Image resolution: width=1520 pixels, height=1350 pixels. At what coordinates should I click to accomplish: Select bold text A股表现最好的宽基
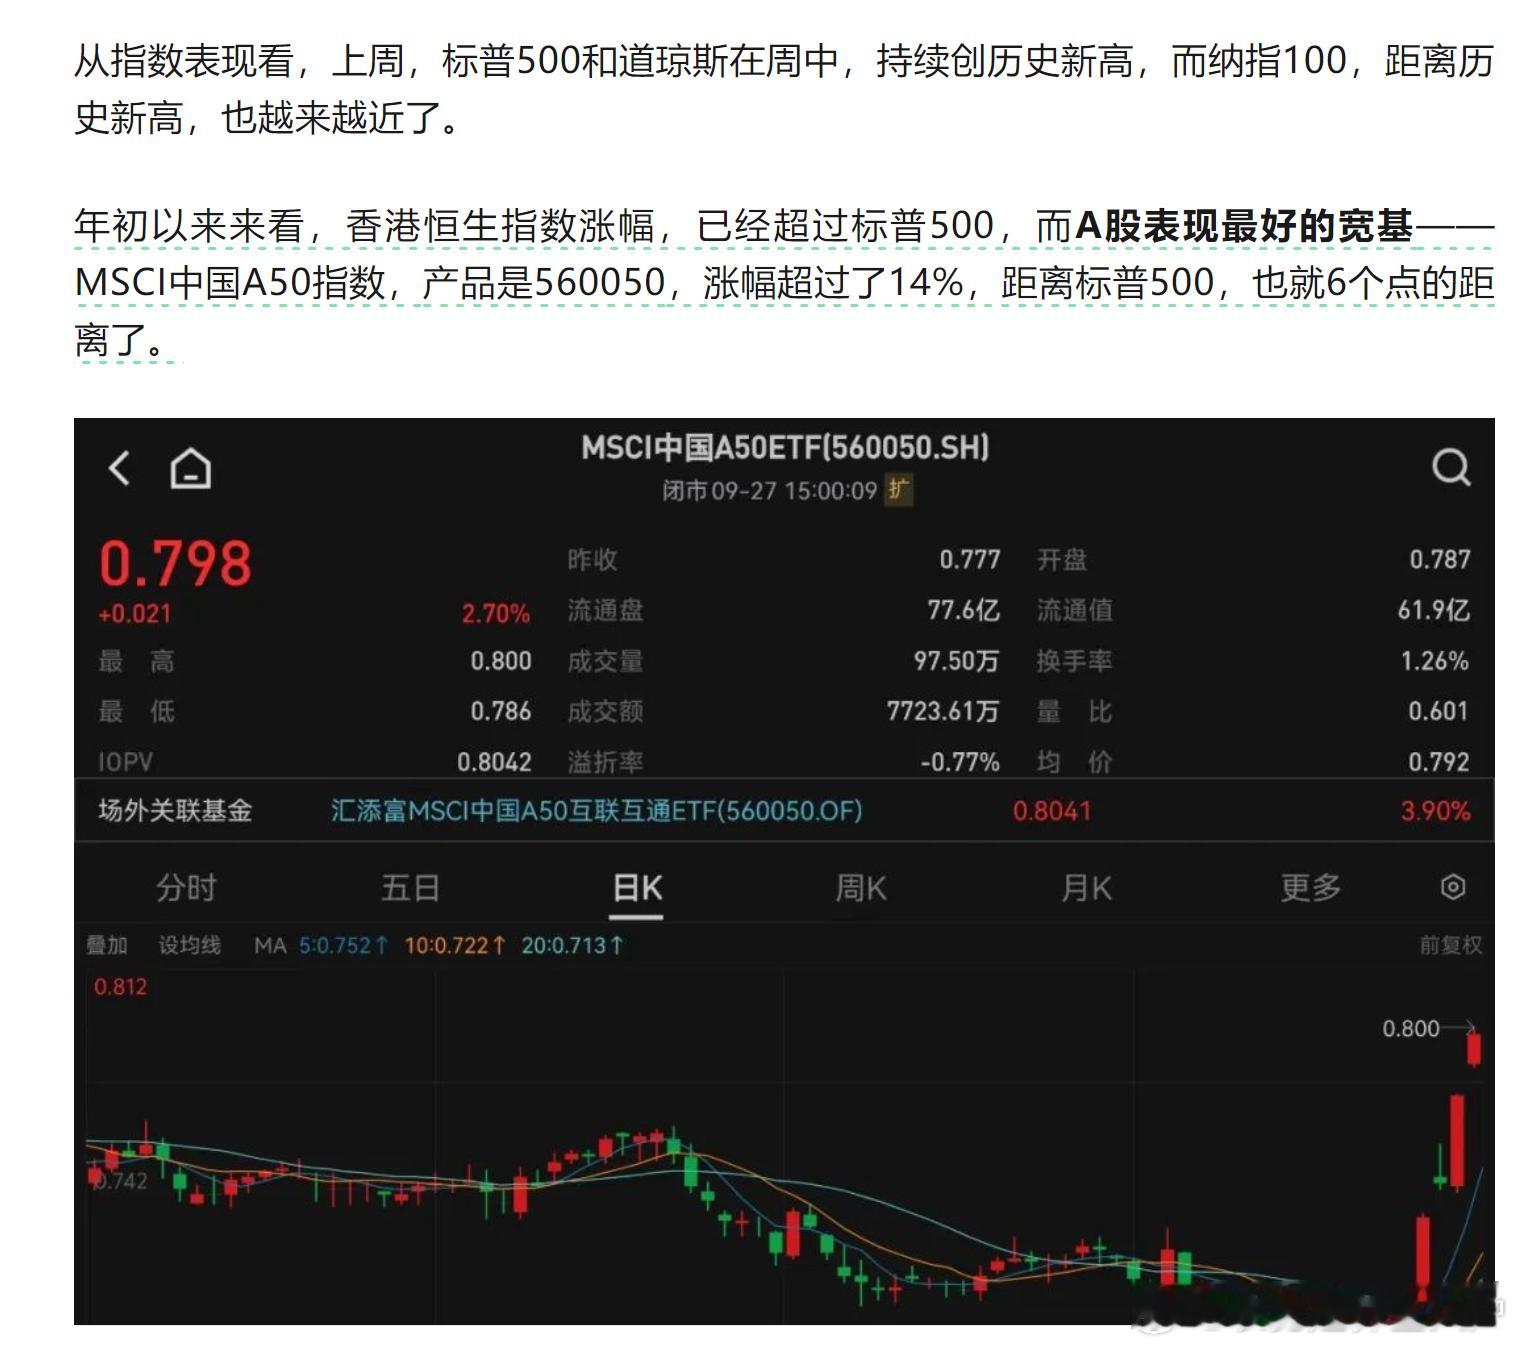(1244, 226)
